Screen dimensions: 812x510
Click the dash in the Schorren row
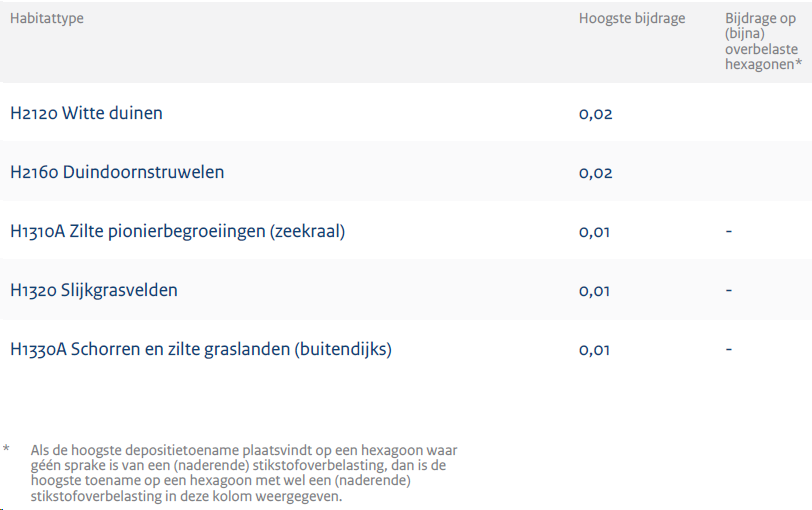(729, 349)
